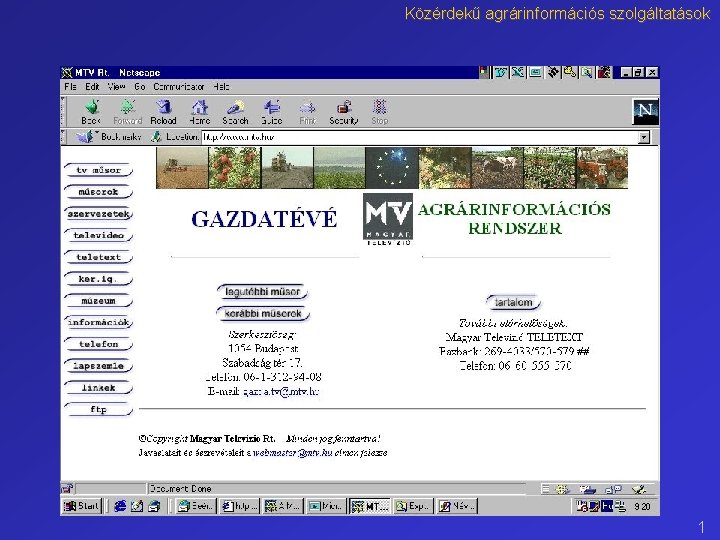Open the Windows Start button
This screenshot has height=540, width=720.
coord(82,506)
